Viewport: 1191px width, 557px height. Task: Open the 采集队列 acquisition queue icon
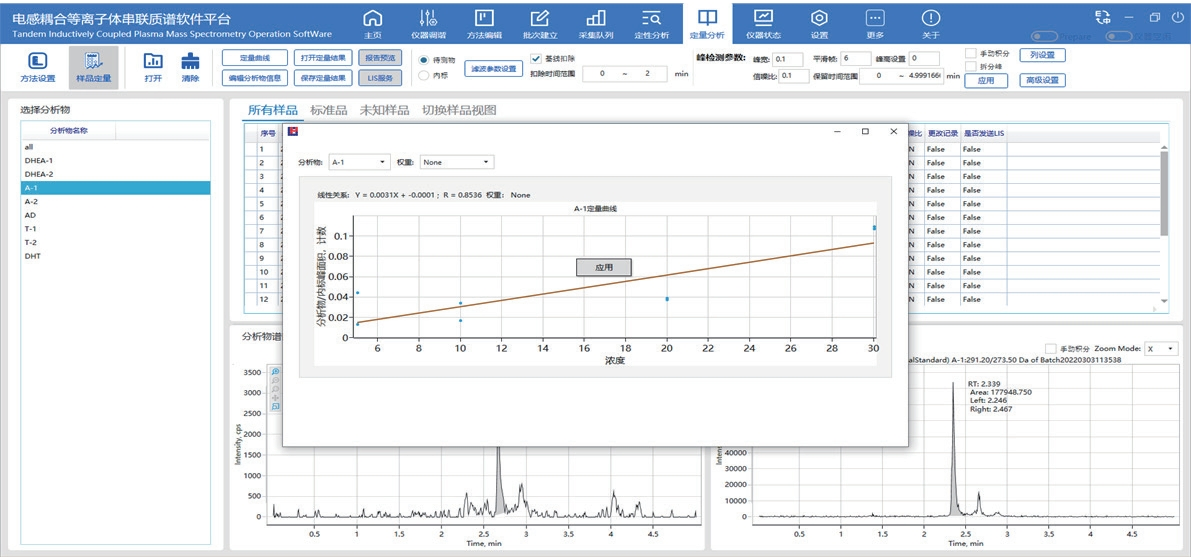tap(596, 18)
